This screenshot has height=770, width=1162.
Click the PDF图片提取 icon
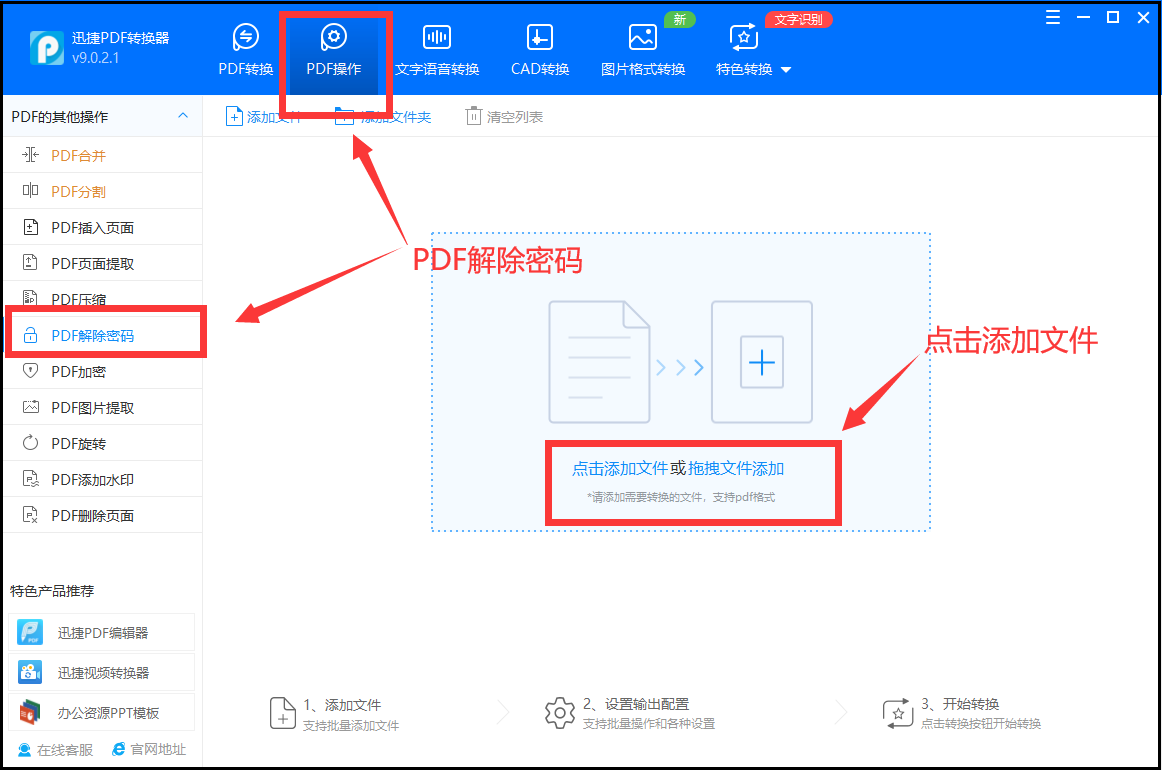coord(30,407)
